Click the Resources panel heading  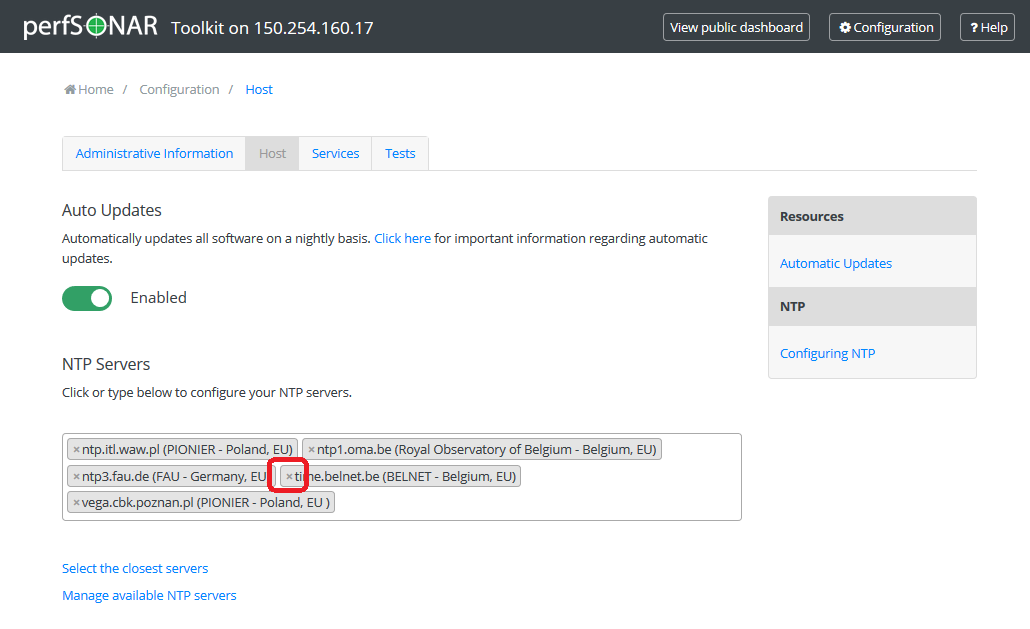click(872, 216)
